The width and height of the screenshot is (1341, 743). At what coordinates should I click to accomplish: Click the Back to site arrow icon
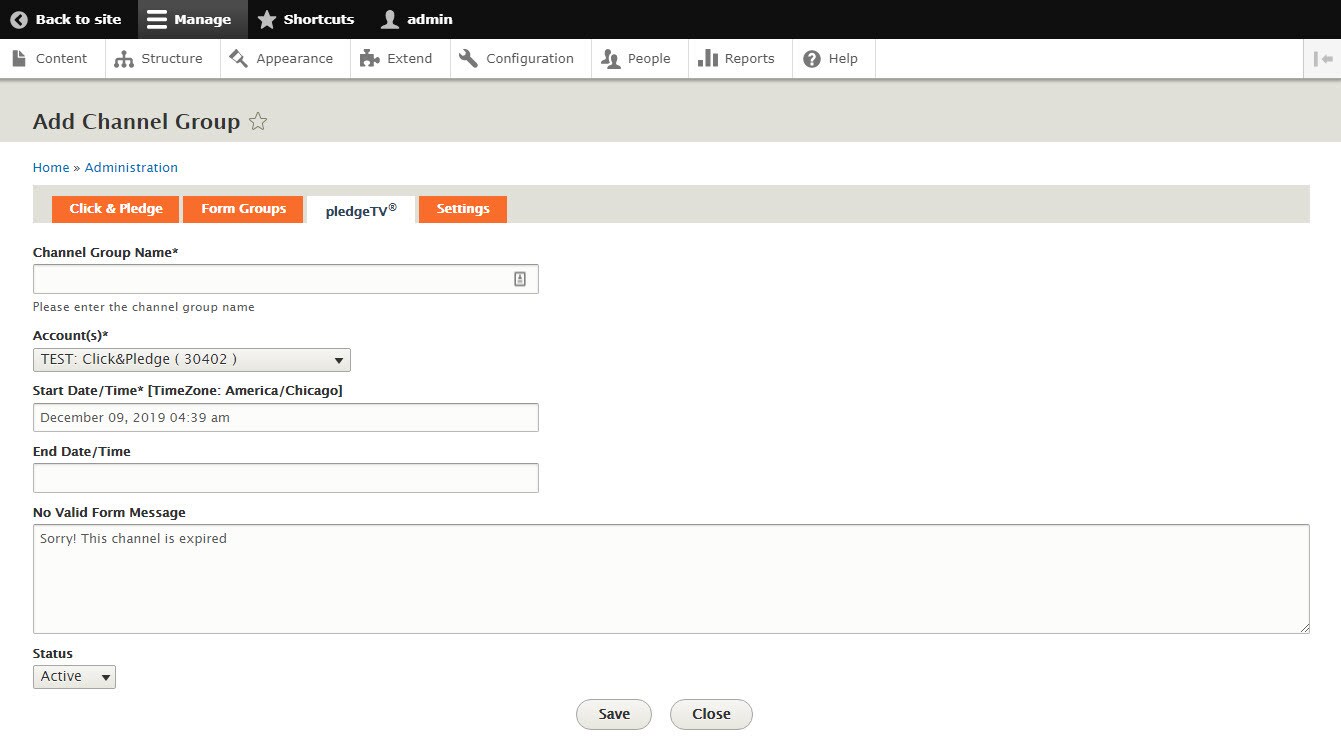coord(19,19)
